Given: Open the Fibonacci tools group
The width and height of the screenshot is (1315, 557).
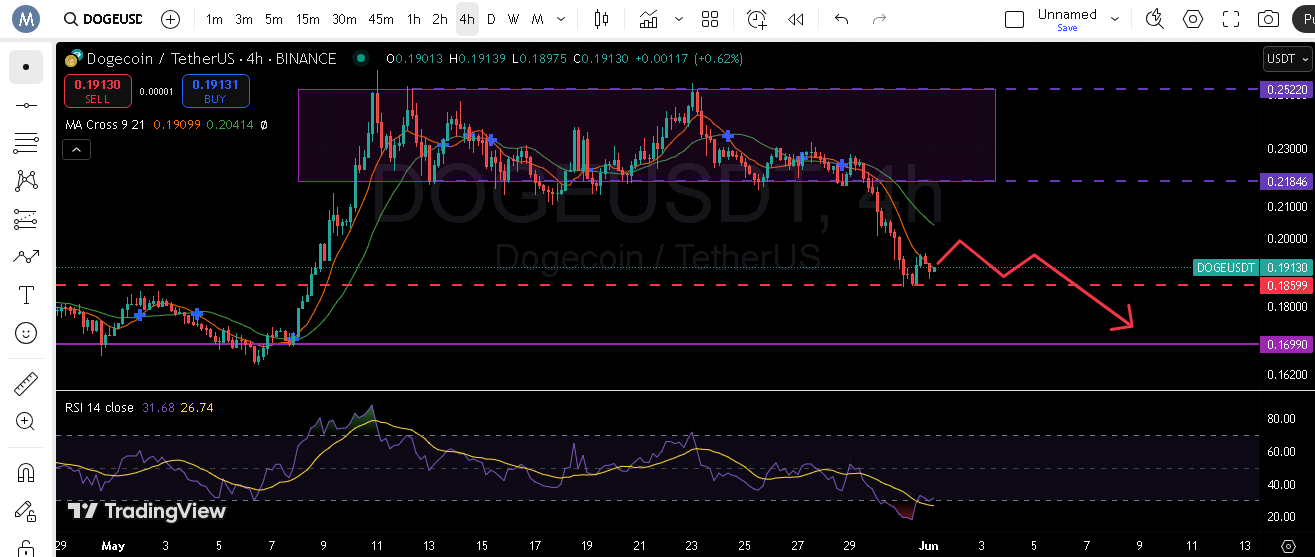Looking at the screenshot, I should (26, 143).
